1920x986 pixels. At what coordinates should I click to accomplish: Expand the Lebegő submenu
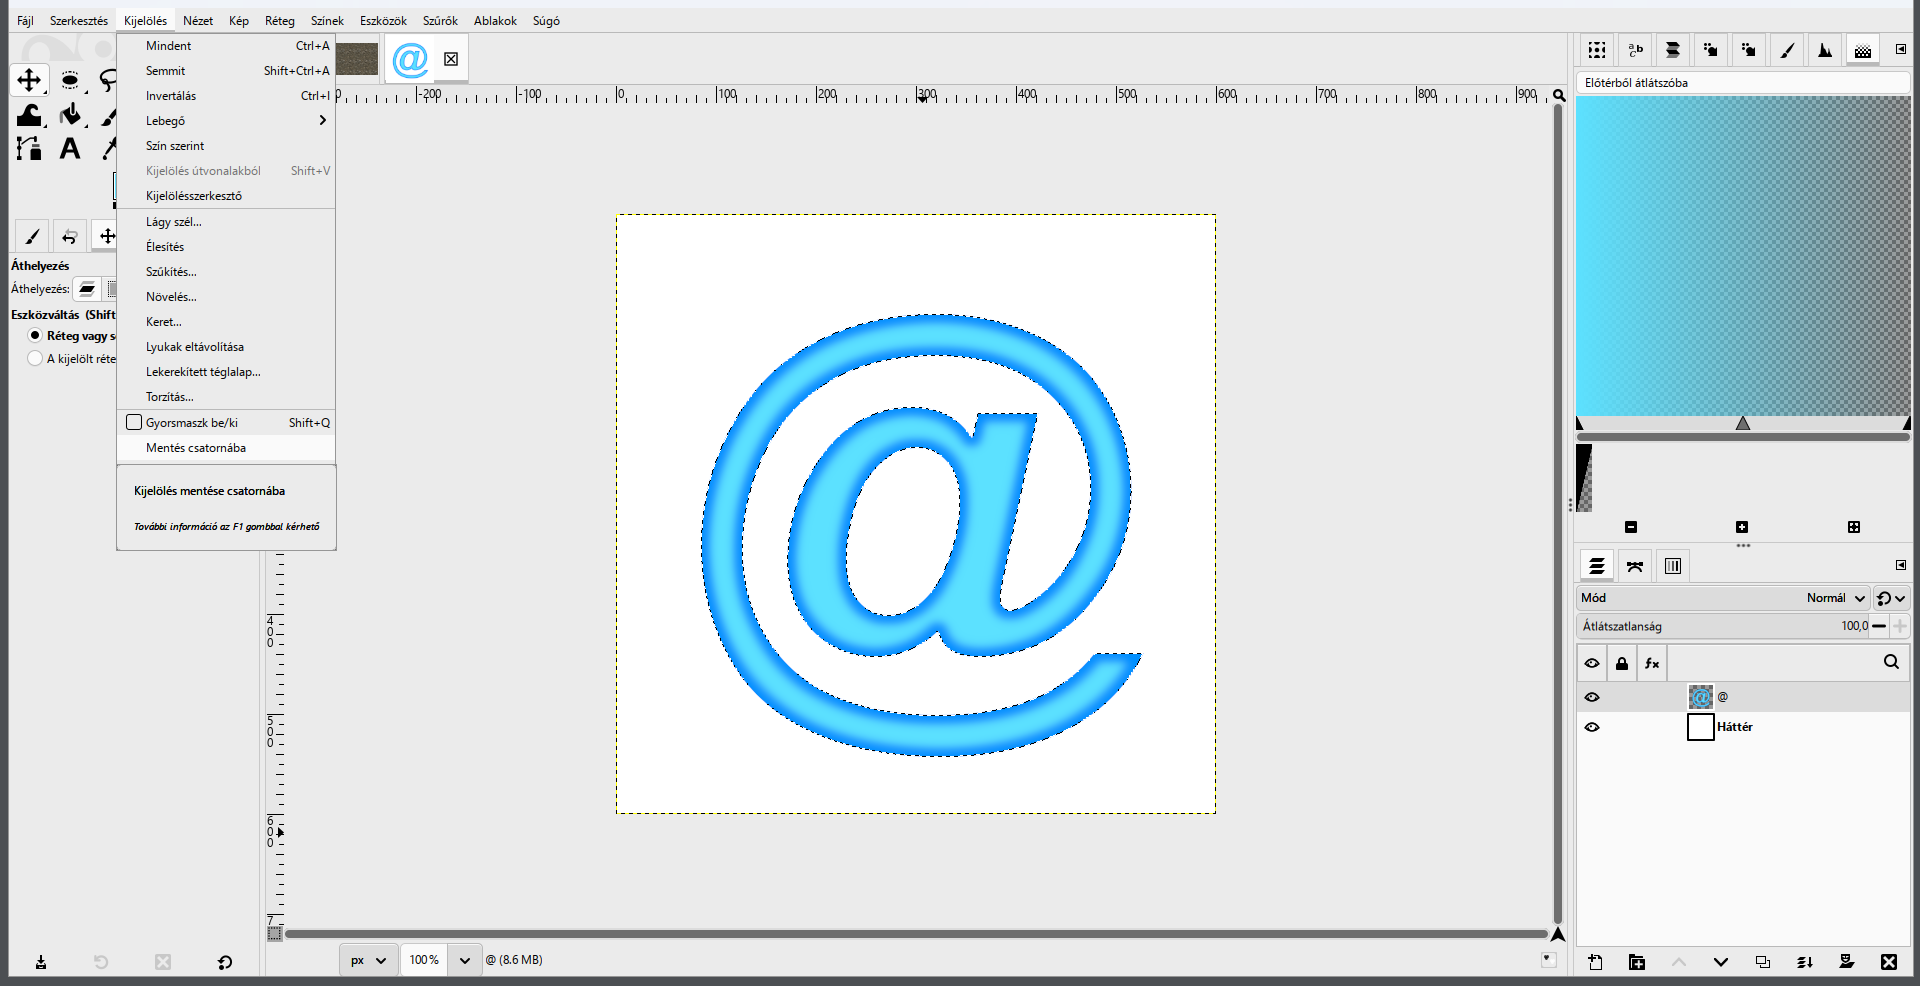tap(226, 121)
